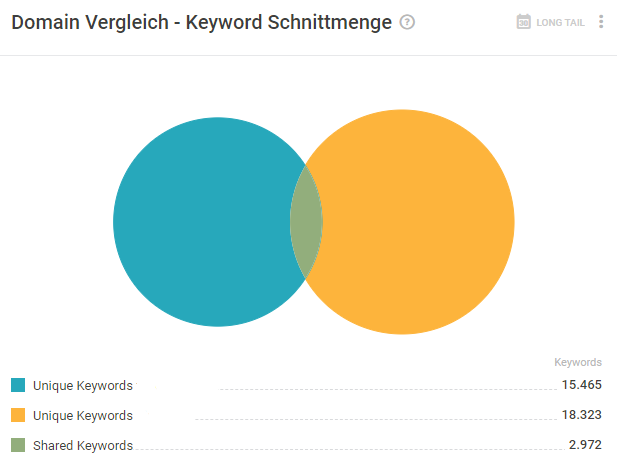
Task: Click the 2.972 shared keyword count
Action: [585, 445]
